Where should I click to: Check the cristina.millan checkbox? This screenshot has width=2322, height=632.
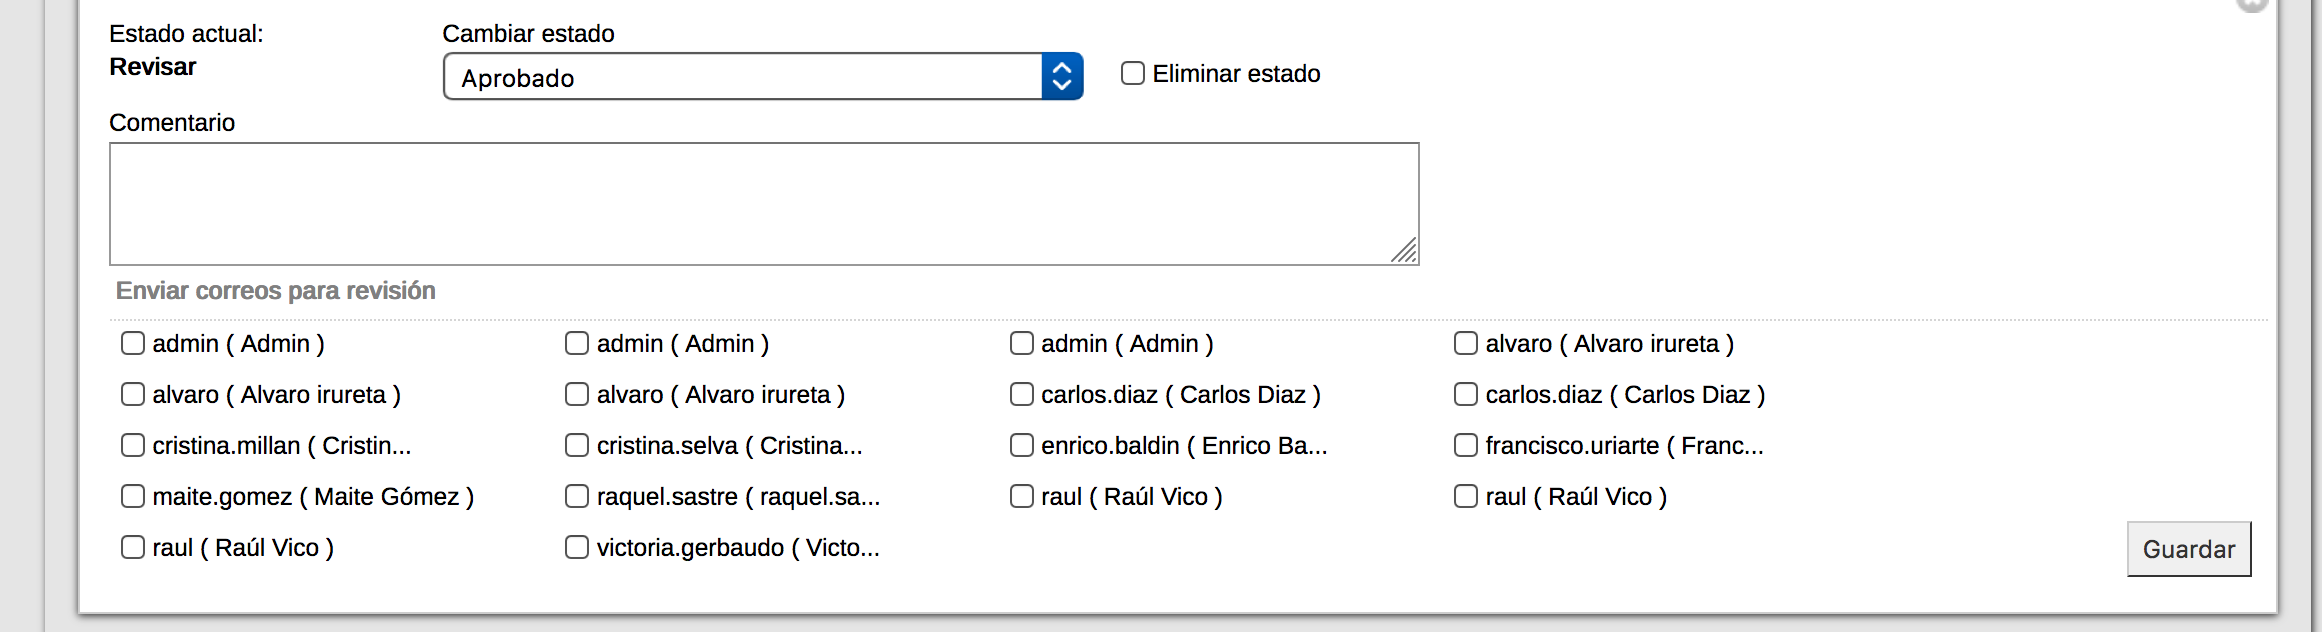click(133, 445)
